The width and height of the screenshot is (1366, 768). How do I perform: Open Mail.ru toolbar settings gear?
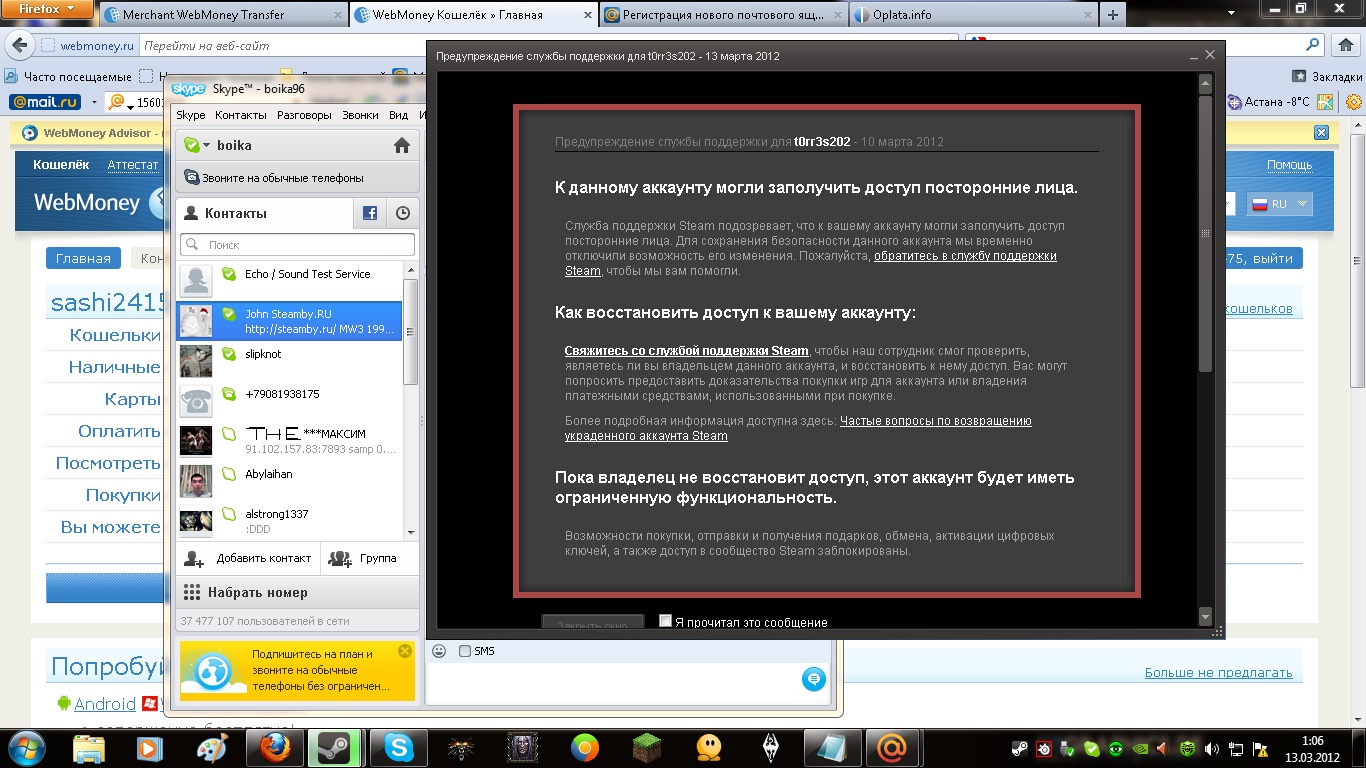(1354, 102)
